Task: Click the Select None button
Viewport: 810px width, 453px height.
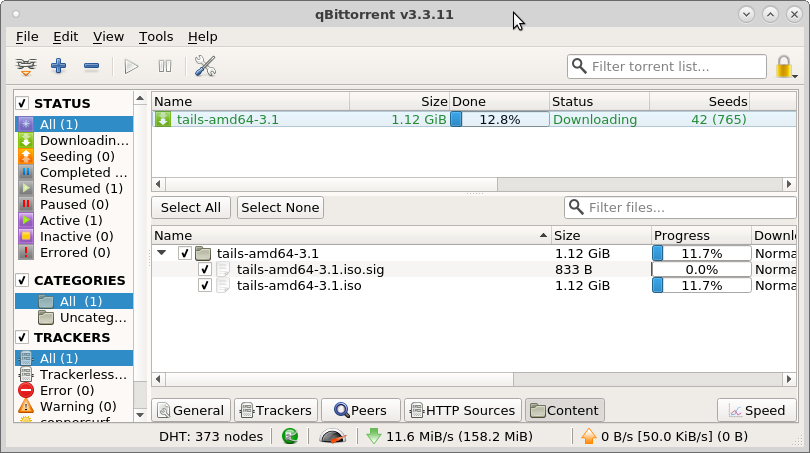Action: click(280, 207)
